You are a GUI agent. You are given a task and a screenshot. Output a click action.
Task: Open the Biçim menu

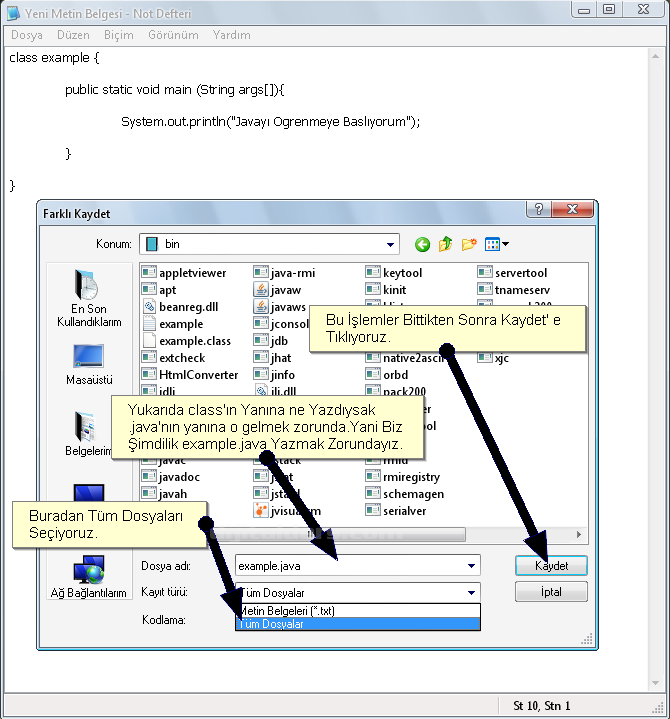click(x=119, y=35)
